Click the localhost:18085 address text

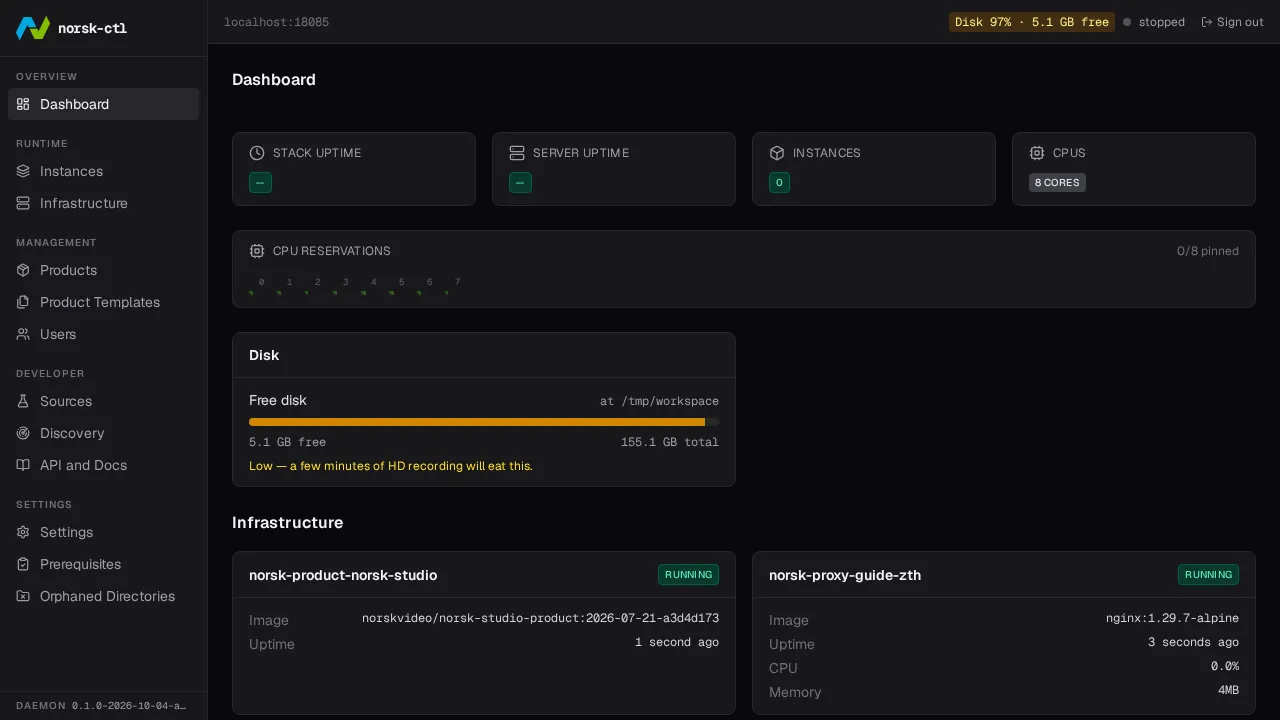(x=276, y=22)
